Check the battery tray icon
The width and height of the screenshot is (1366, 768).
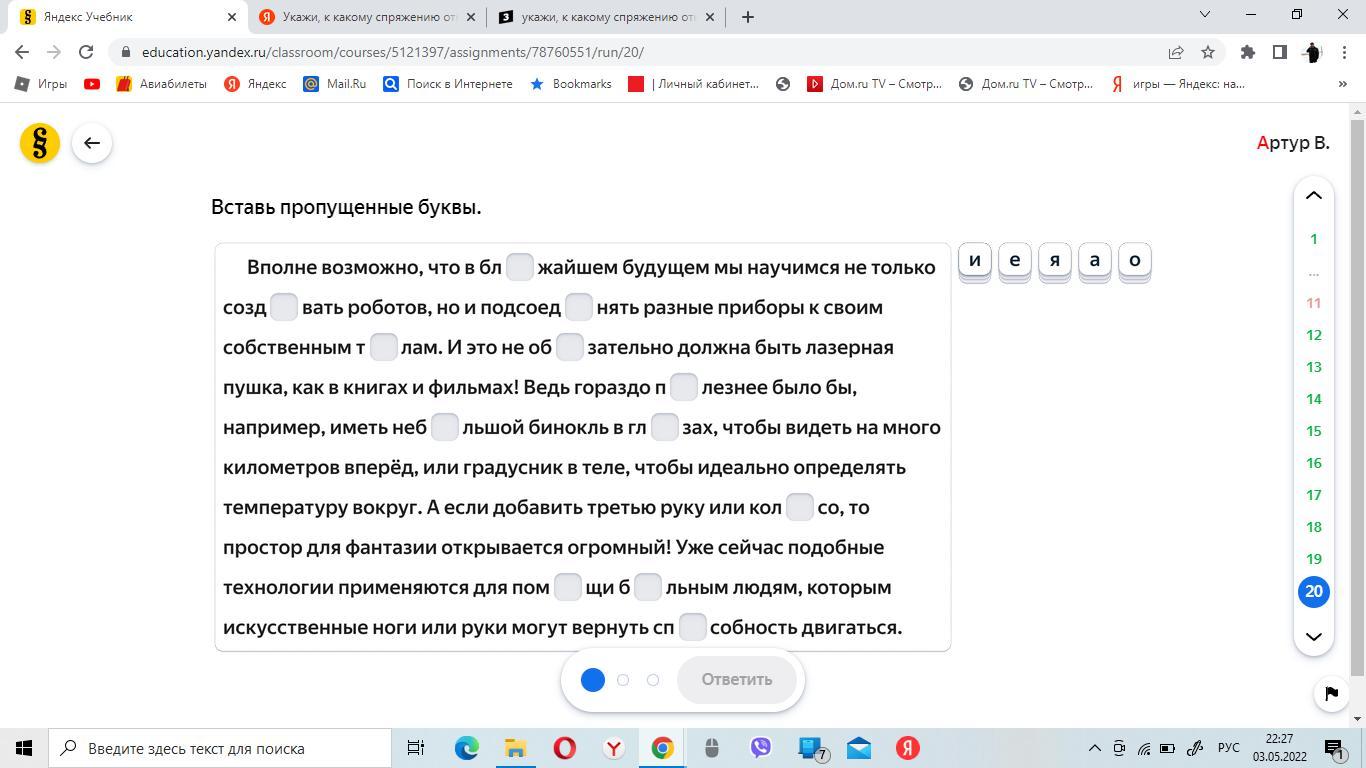pos(1168,748)
